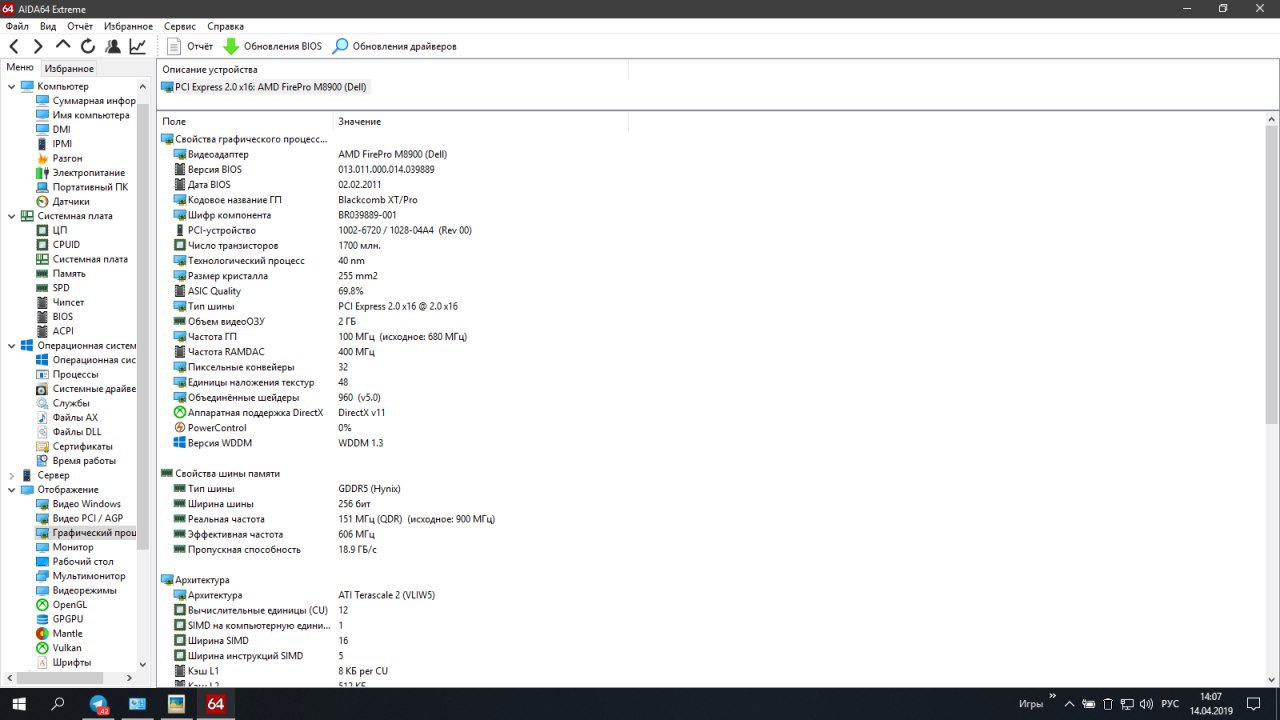Open the Шрифты fonts item
The width and height of the screenshot is (1280, 720).
(64, 663)
